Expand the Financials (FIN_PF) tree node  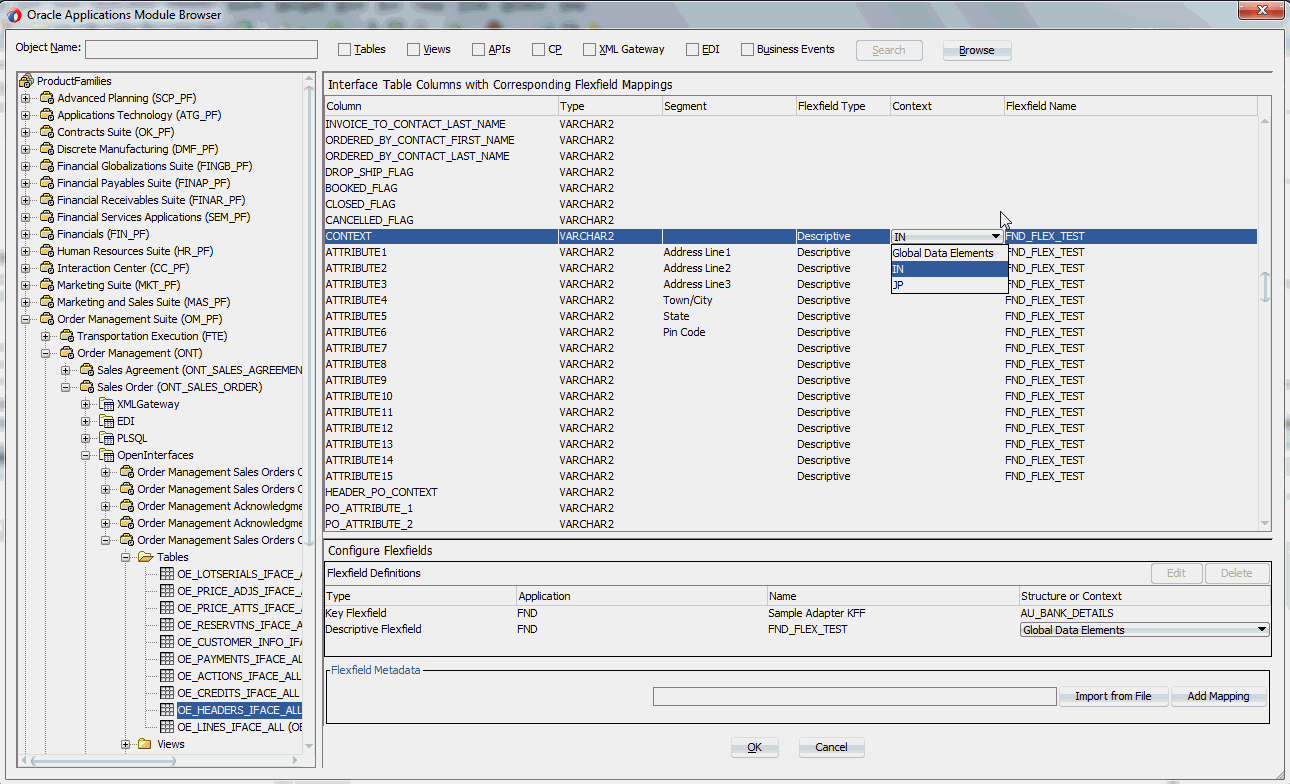pos(26,234)
